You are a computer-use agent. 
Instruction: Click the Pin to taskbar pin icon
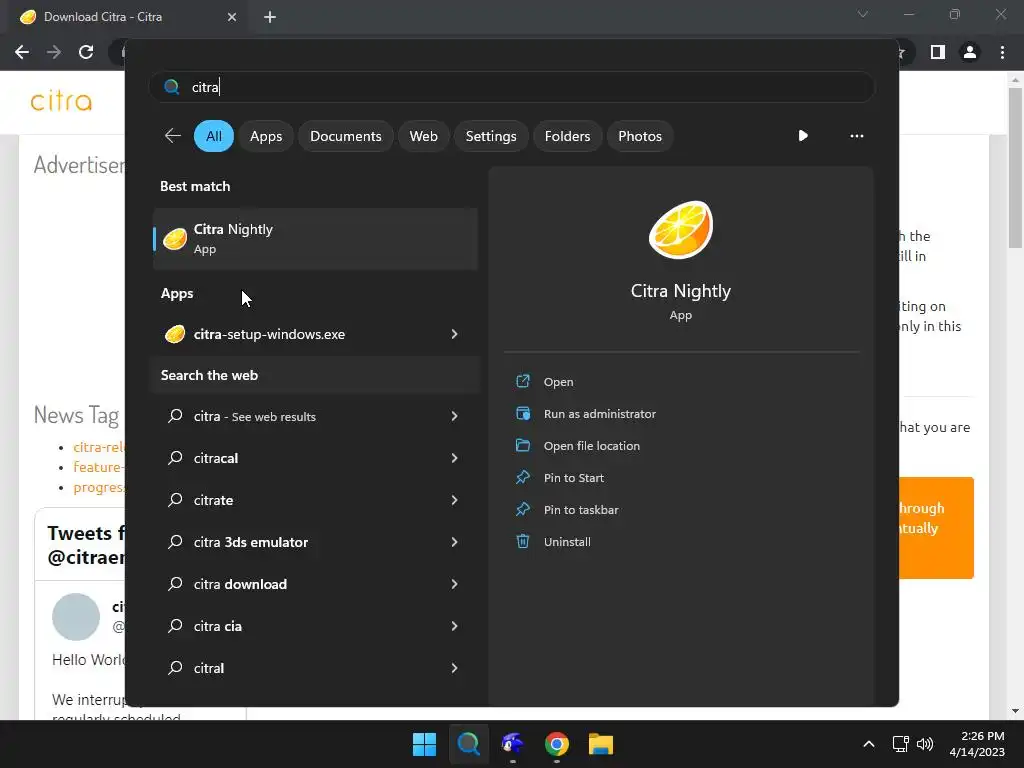pos(523,509)
